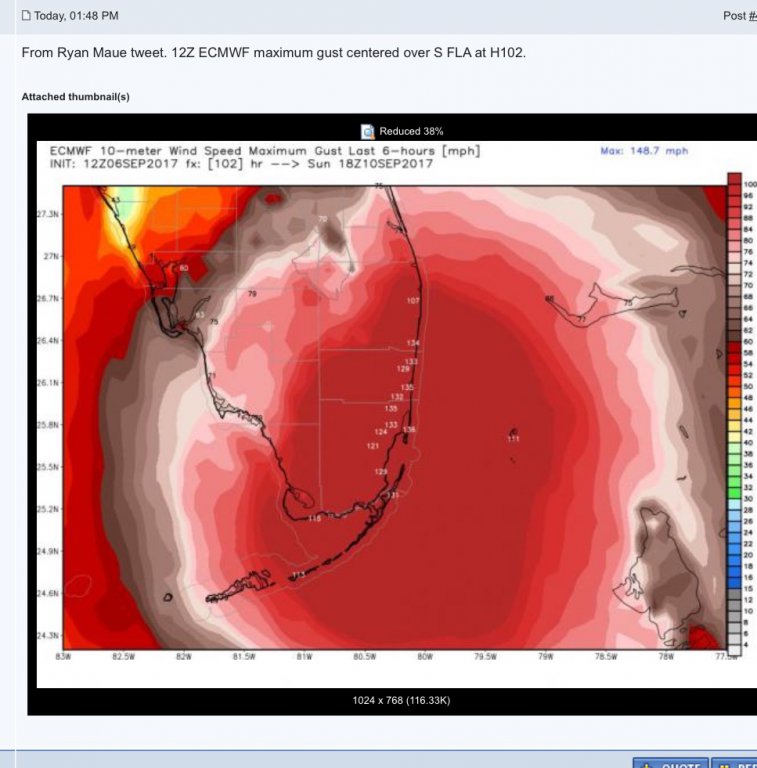Open the Post number link
Screen dimensions: 757x768
coord(739,16)
